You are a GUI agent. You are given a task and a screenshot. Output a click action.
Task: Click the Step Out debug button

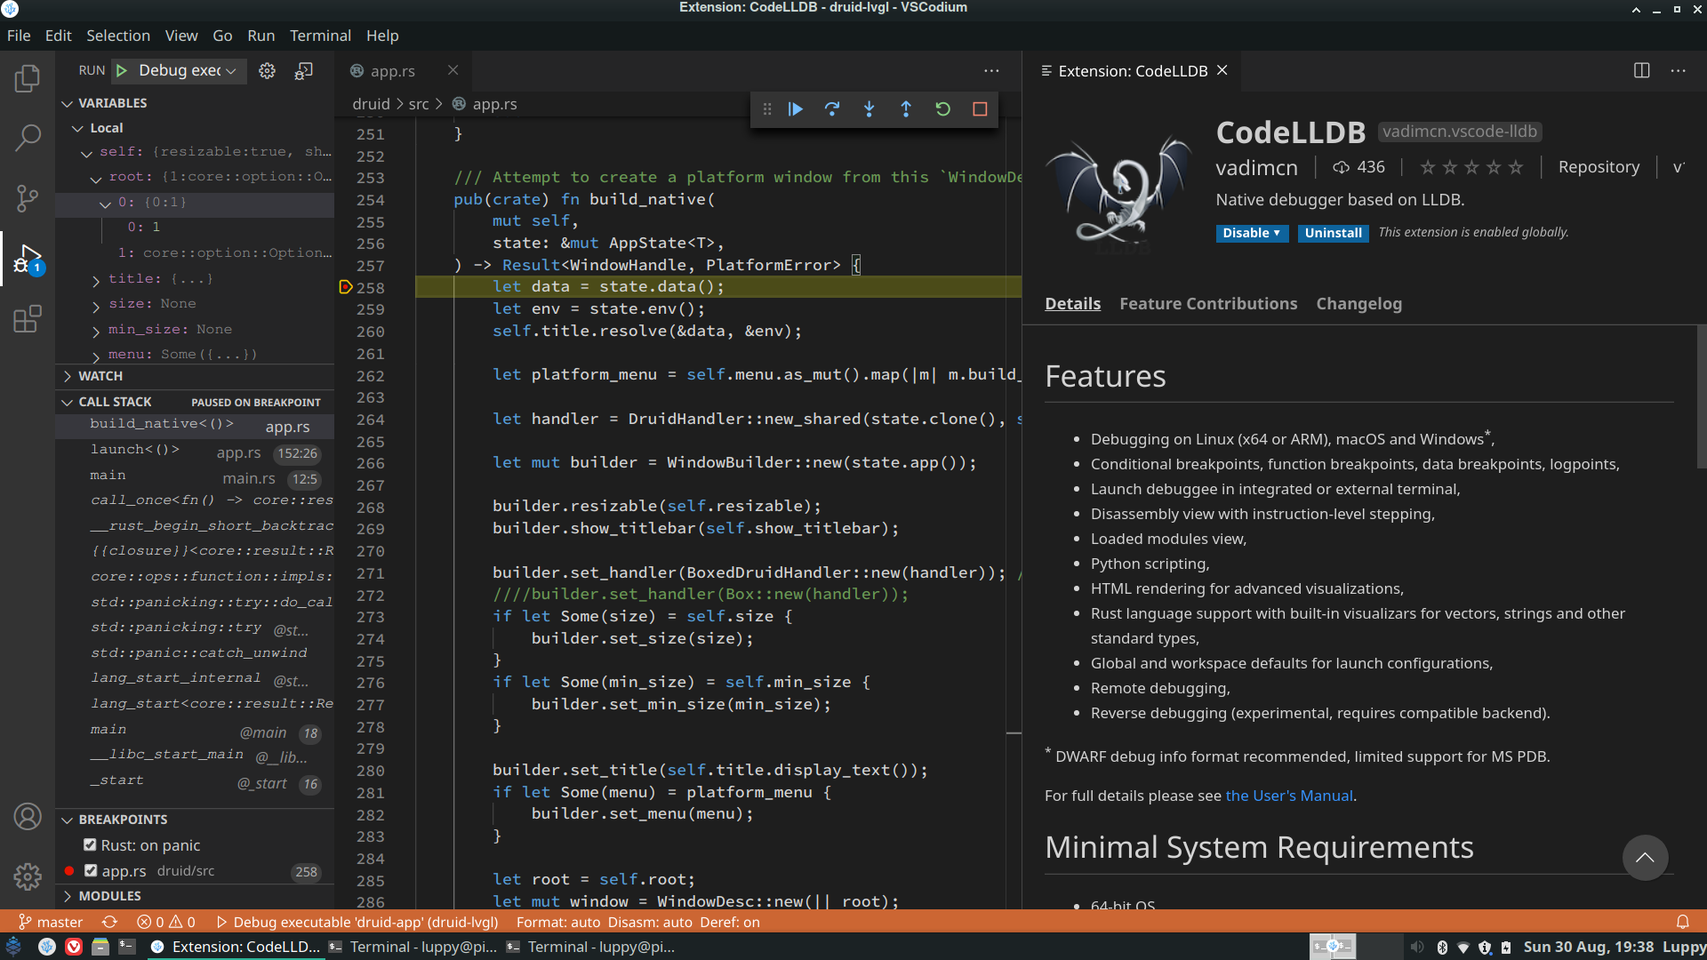[x=906, y=109]
